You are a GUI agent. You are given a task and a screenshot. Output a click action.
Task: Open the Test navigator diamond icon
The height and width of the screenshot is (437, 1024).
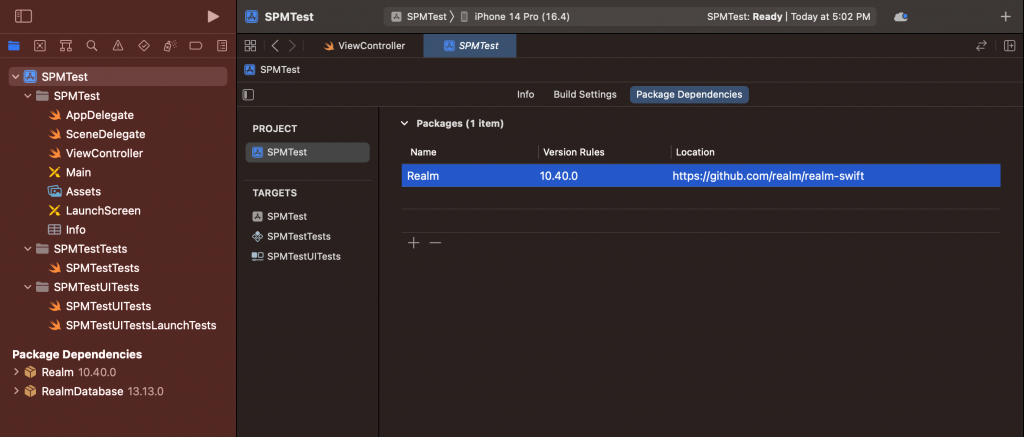coord(144,46)
